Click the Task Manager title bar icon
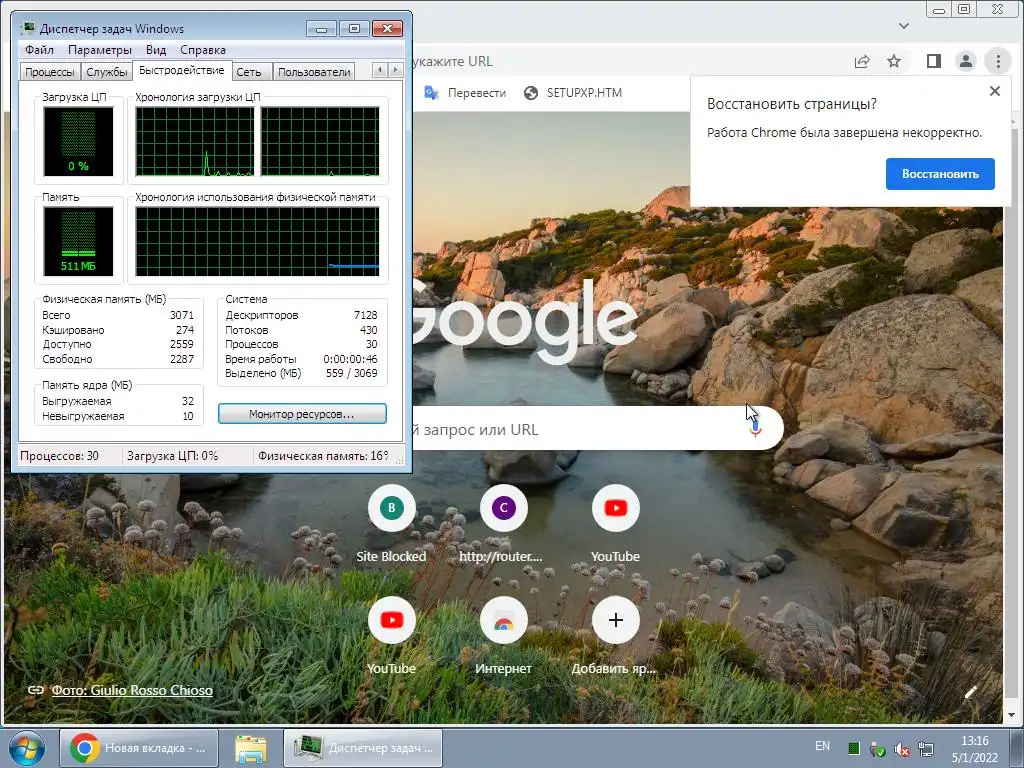Viewport: 1024px width, 768px height. 27,29
